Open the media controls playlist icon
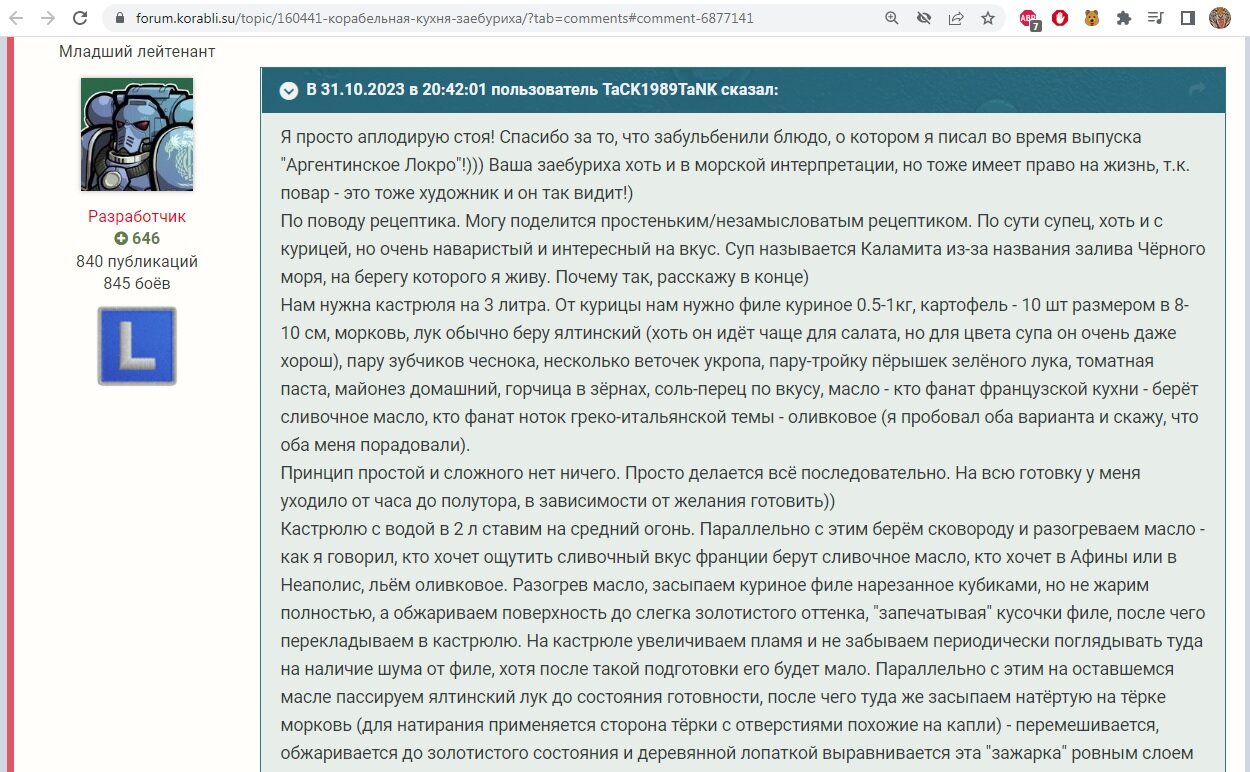Viewport: 1250px width, 772px height. pyautogui.click(x=1156, y=18)
